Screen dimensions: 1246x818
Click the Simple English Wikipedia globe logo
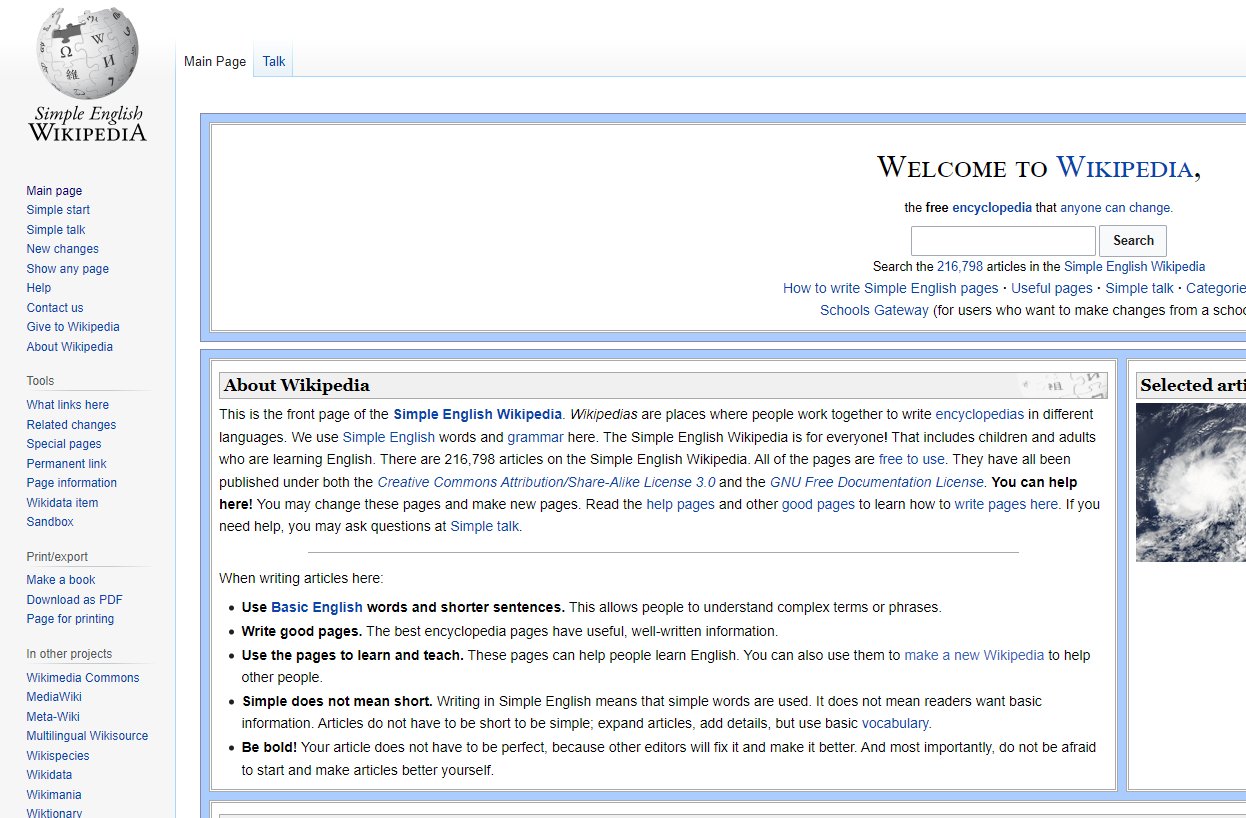(x=87, y=75)
